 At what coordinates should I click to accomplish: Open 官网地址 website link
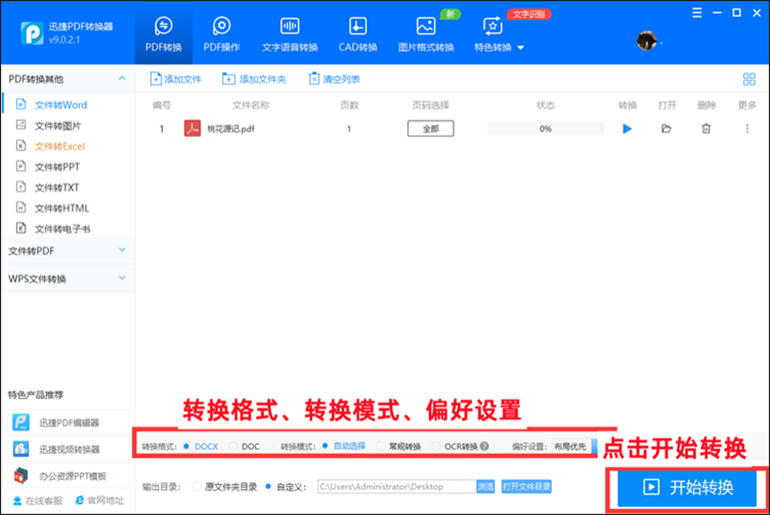pyautogui.click(x=100, y=501)
